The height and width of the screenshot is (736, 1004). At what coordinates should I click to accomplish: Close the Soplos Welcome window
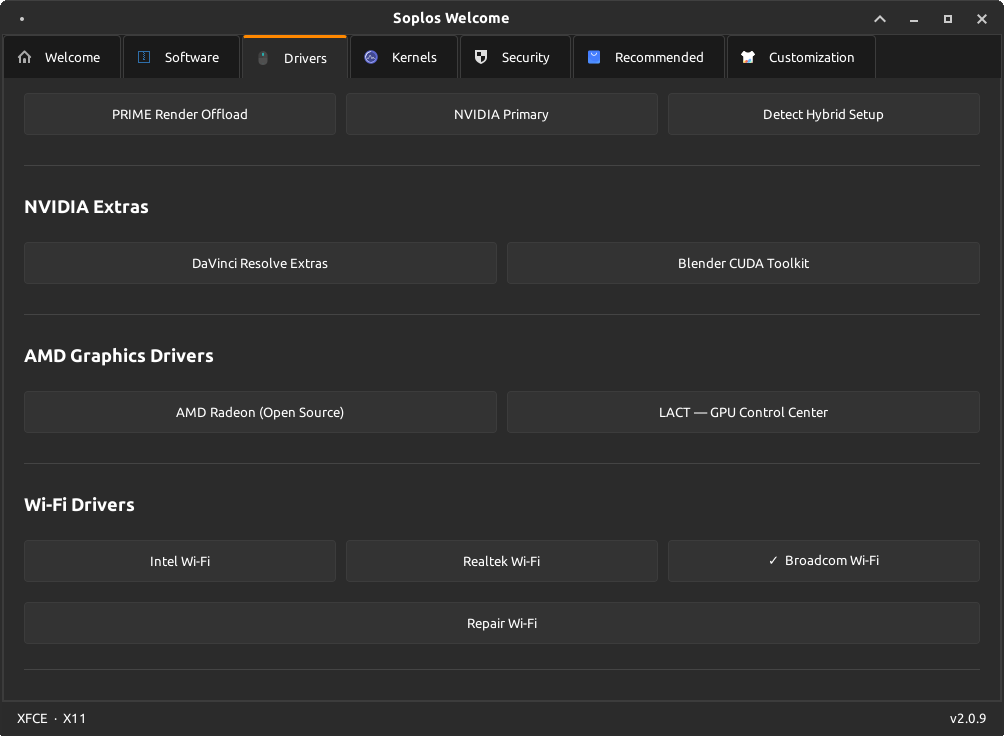click(982, 19)
